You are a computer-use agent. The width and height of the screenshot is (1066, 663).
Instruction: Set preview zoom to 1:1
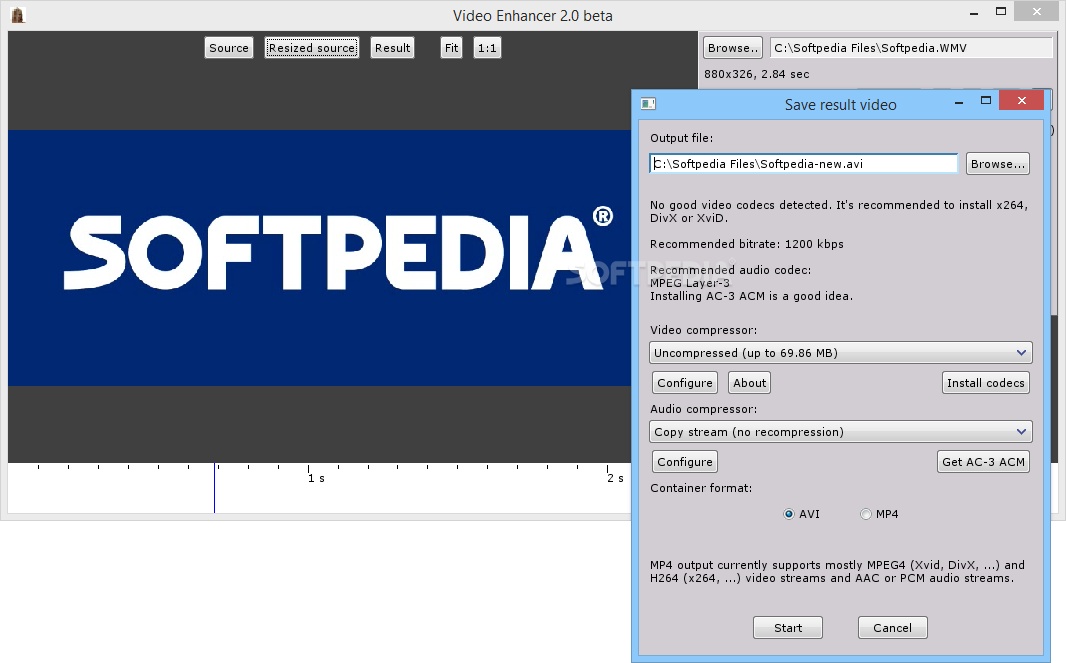coord(487,48)
